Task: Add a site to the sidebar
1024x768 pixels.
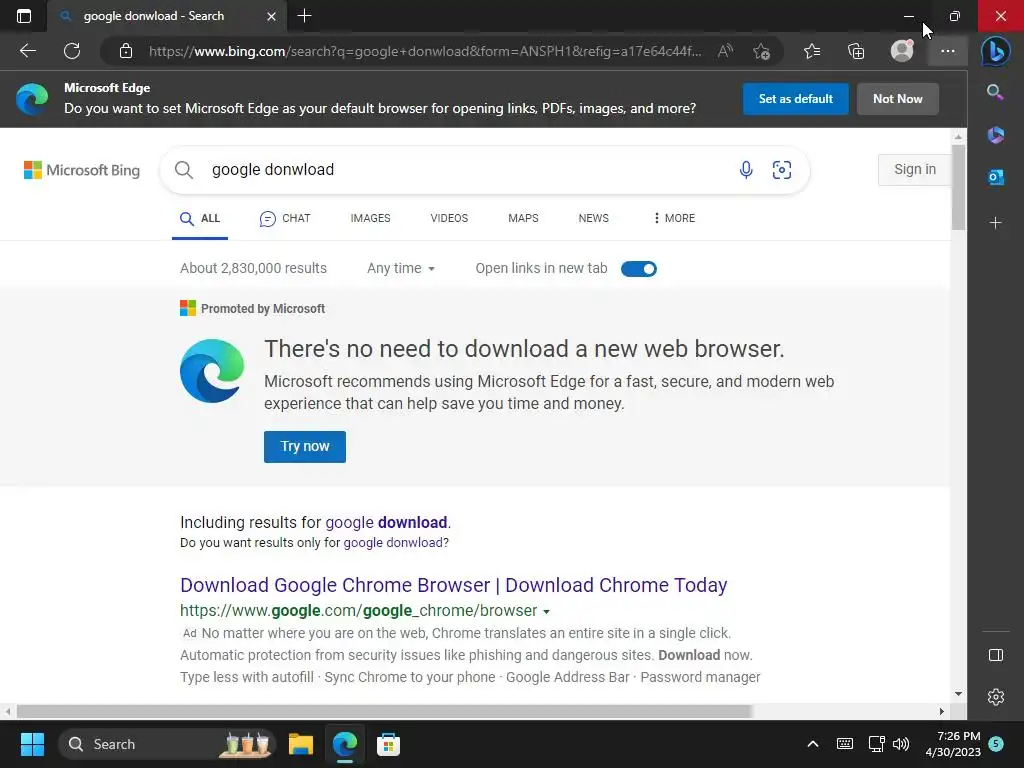Action: [x=995, y=223]
